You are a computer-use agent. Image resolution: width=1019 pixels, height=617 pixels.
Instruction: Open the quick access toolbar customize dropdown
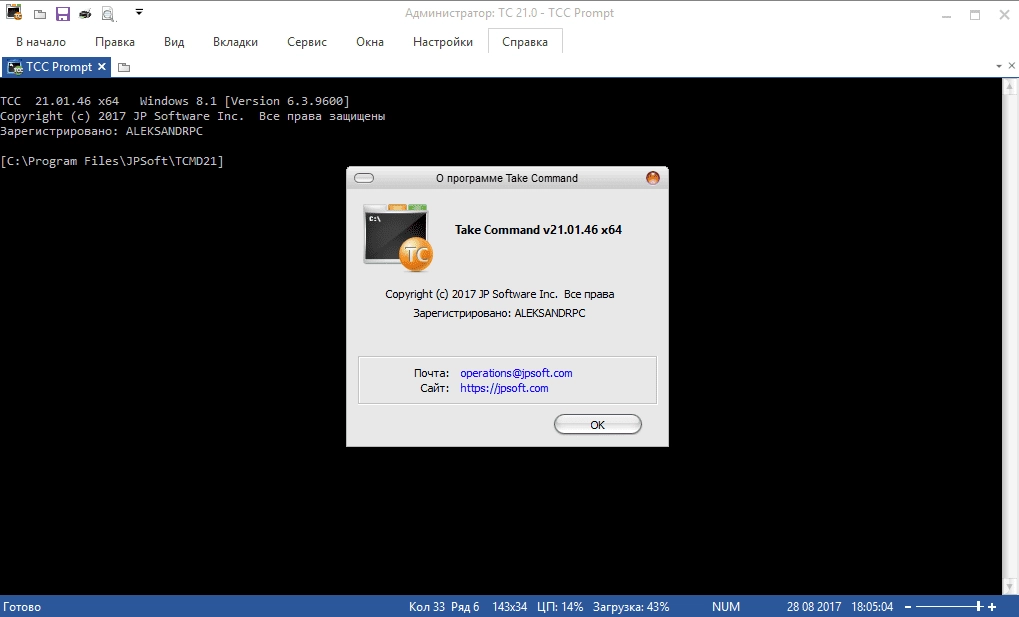point(139,12)
